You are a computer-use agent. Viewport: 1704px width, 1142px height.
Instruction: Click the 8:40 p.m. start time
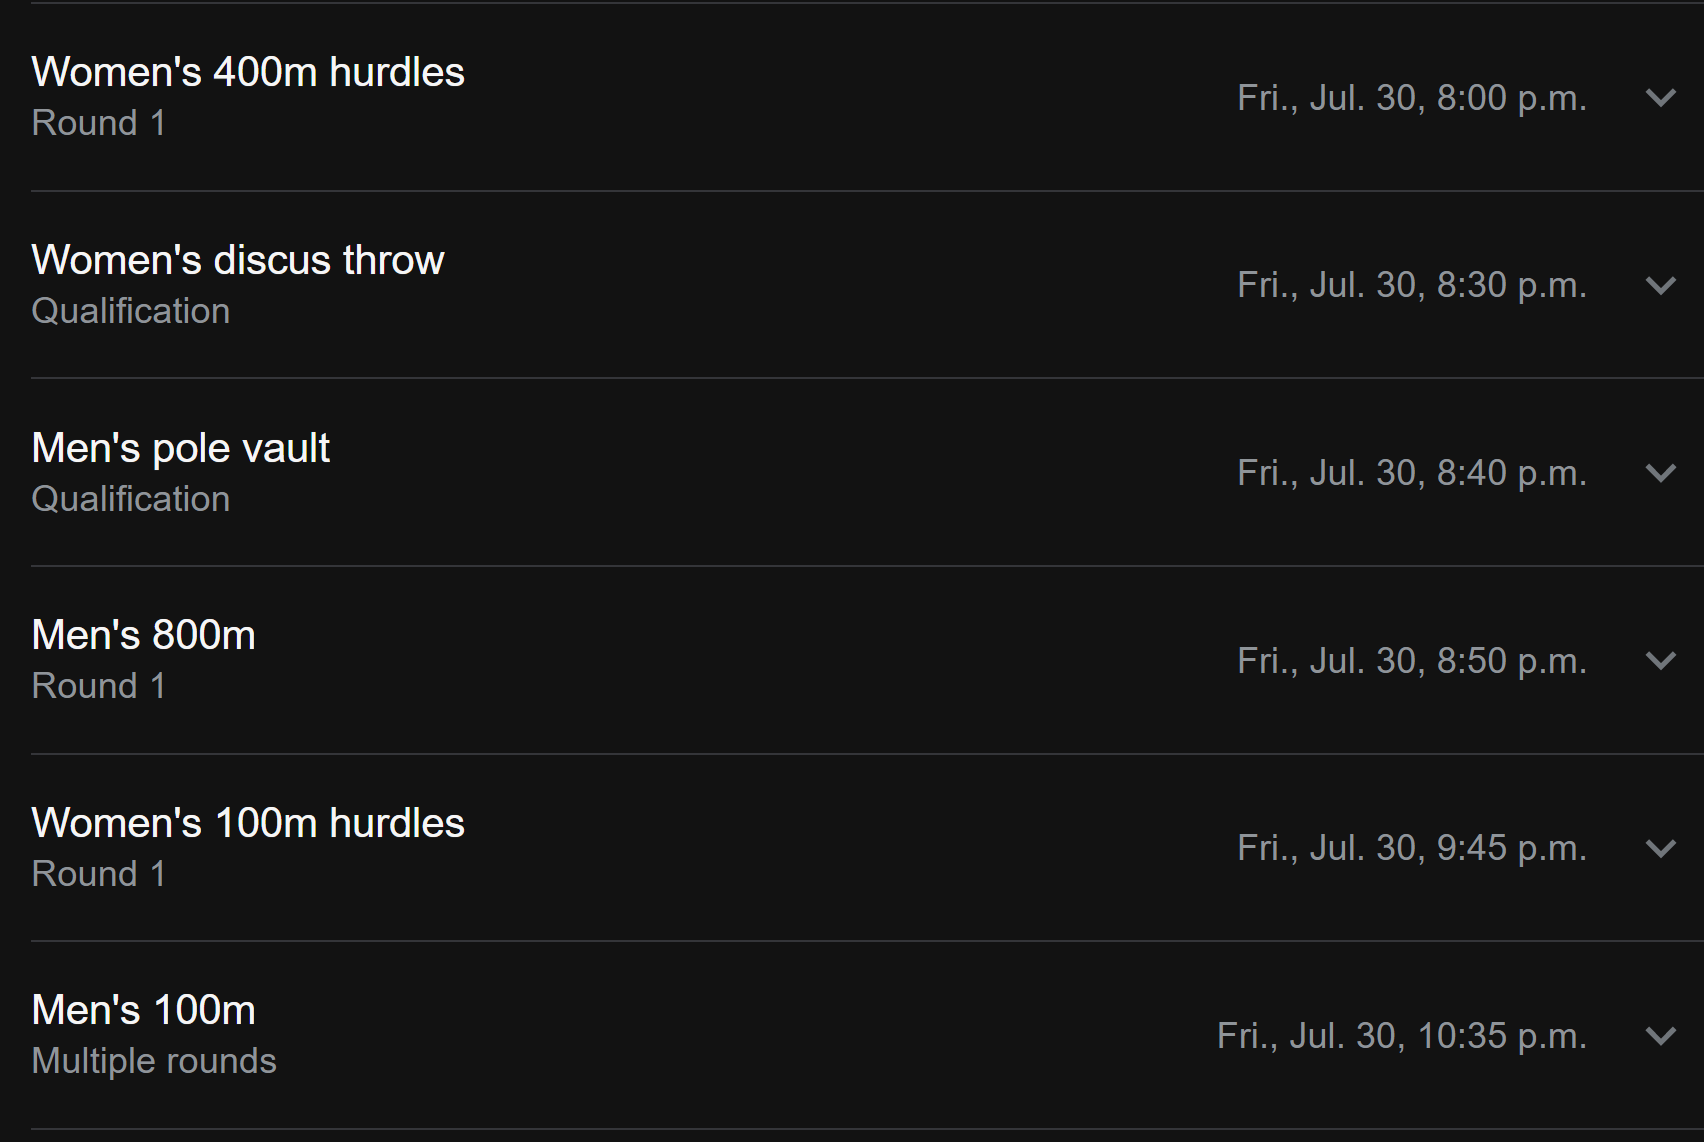1411,473
